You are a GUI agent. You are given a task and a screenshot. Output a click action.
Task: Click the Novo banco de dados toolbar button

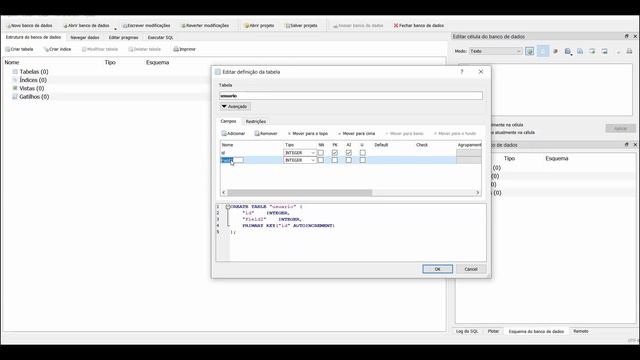click(29, 25)
